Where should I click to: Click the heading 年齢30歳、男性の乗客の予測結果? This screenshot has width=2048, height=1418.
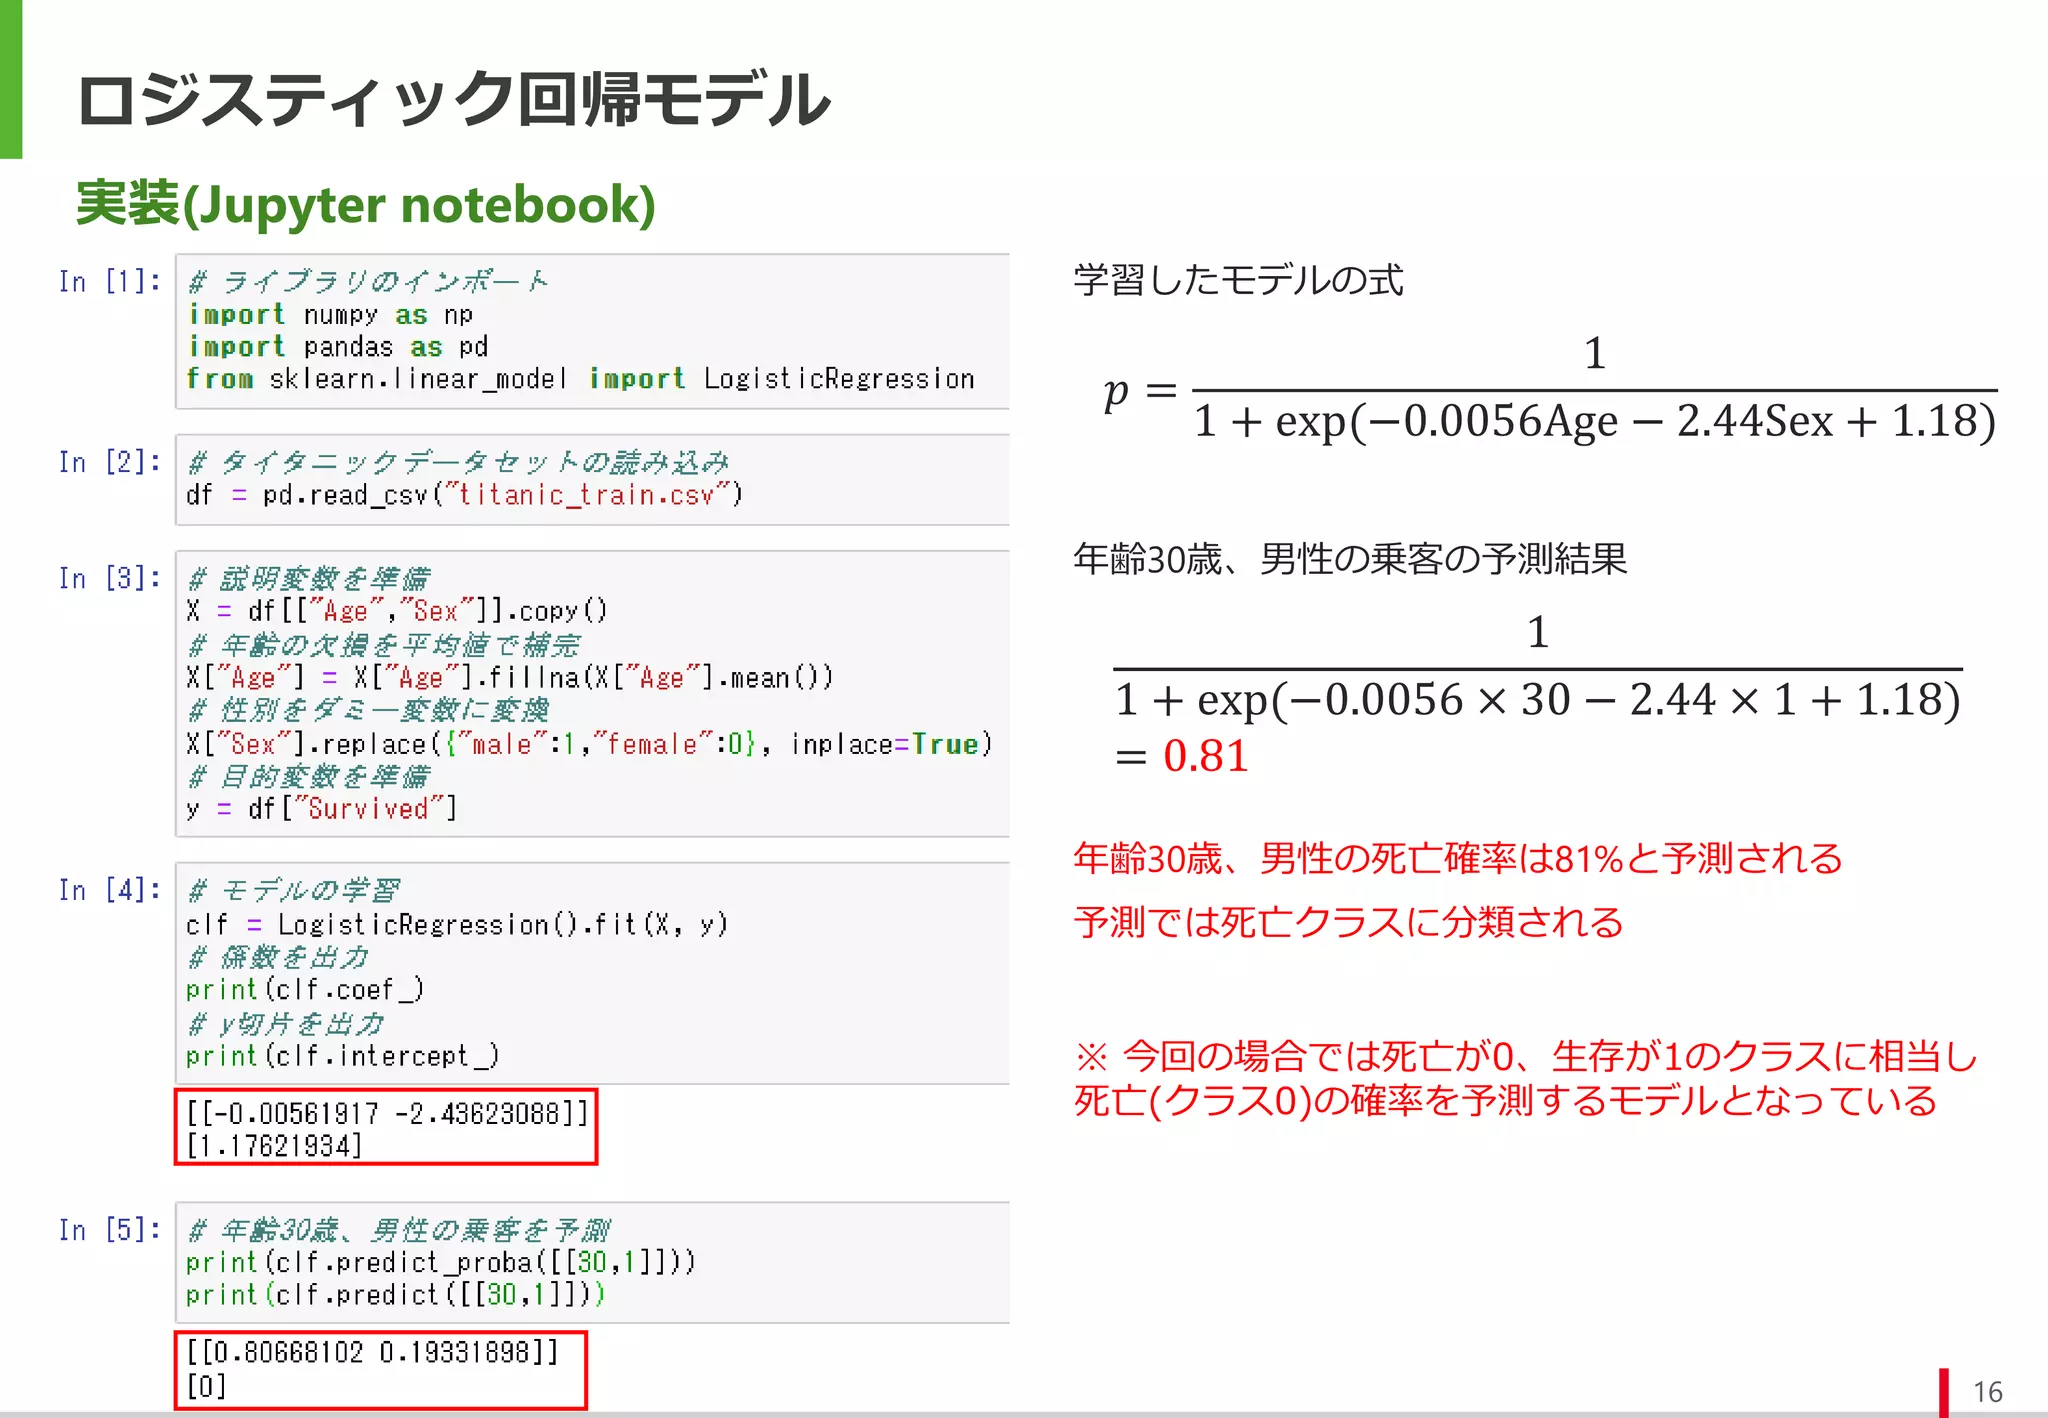tap(1350, 558)
